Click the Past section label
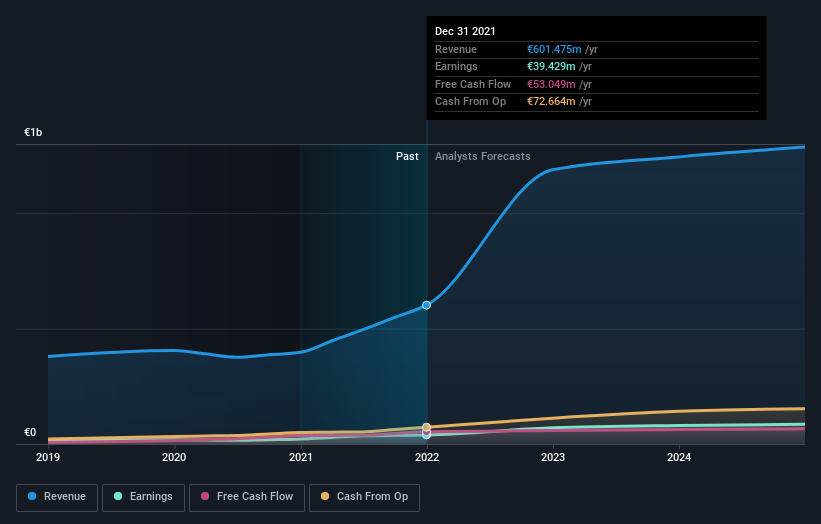The height and width of the screenshot is (524, 821). [407, 156]
